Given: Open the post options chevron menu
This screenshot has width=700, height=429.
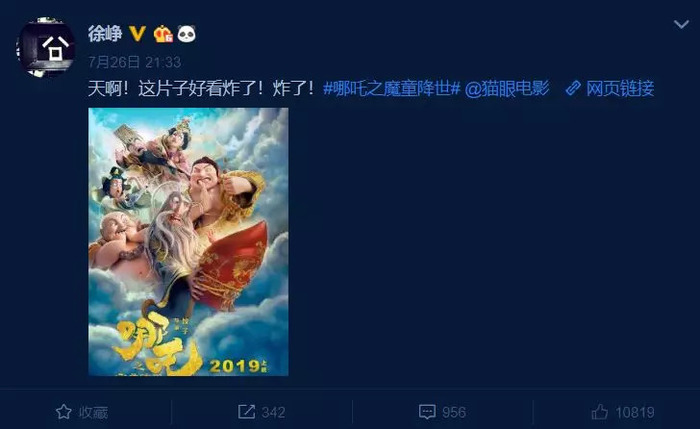Looking at the screenshot, I should [x=681, y=25].
